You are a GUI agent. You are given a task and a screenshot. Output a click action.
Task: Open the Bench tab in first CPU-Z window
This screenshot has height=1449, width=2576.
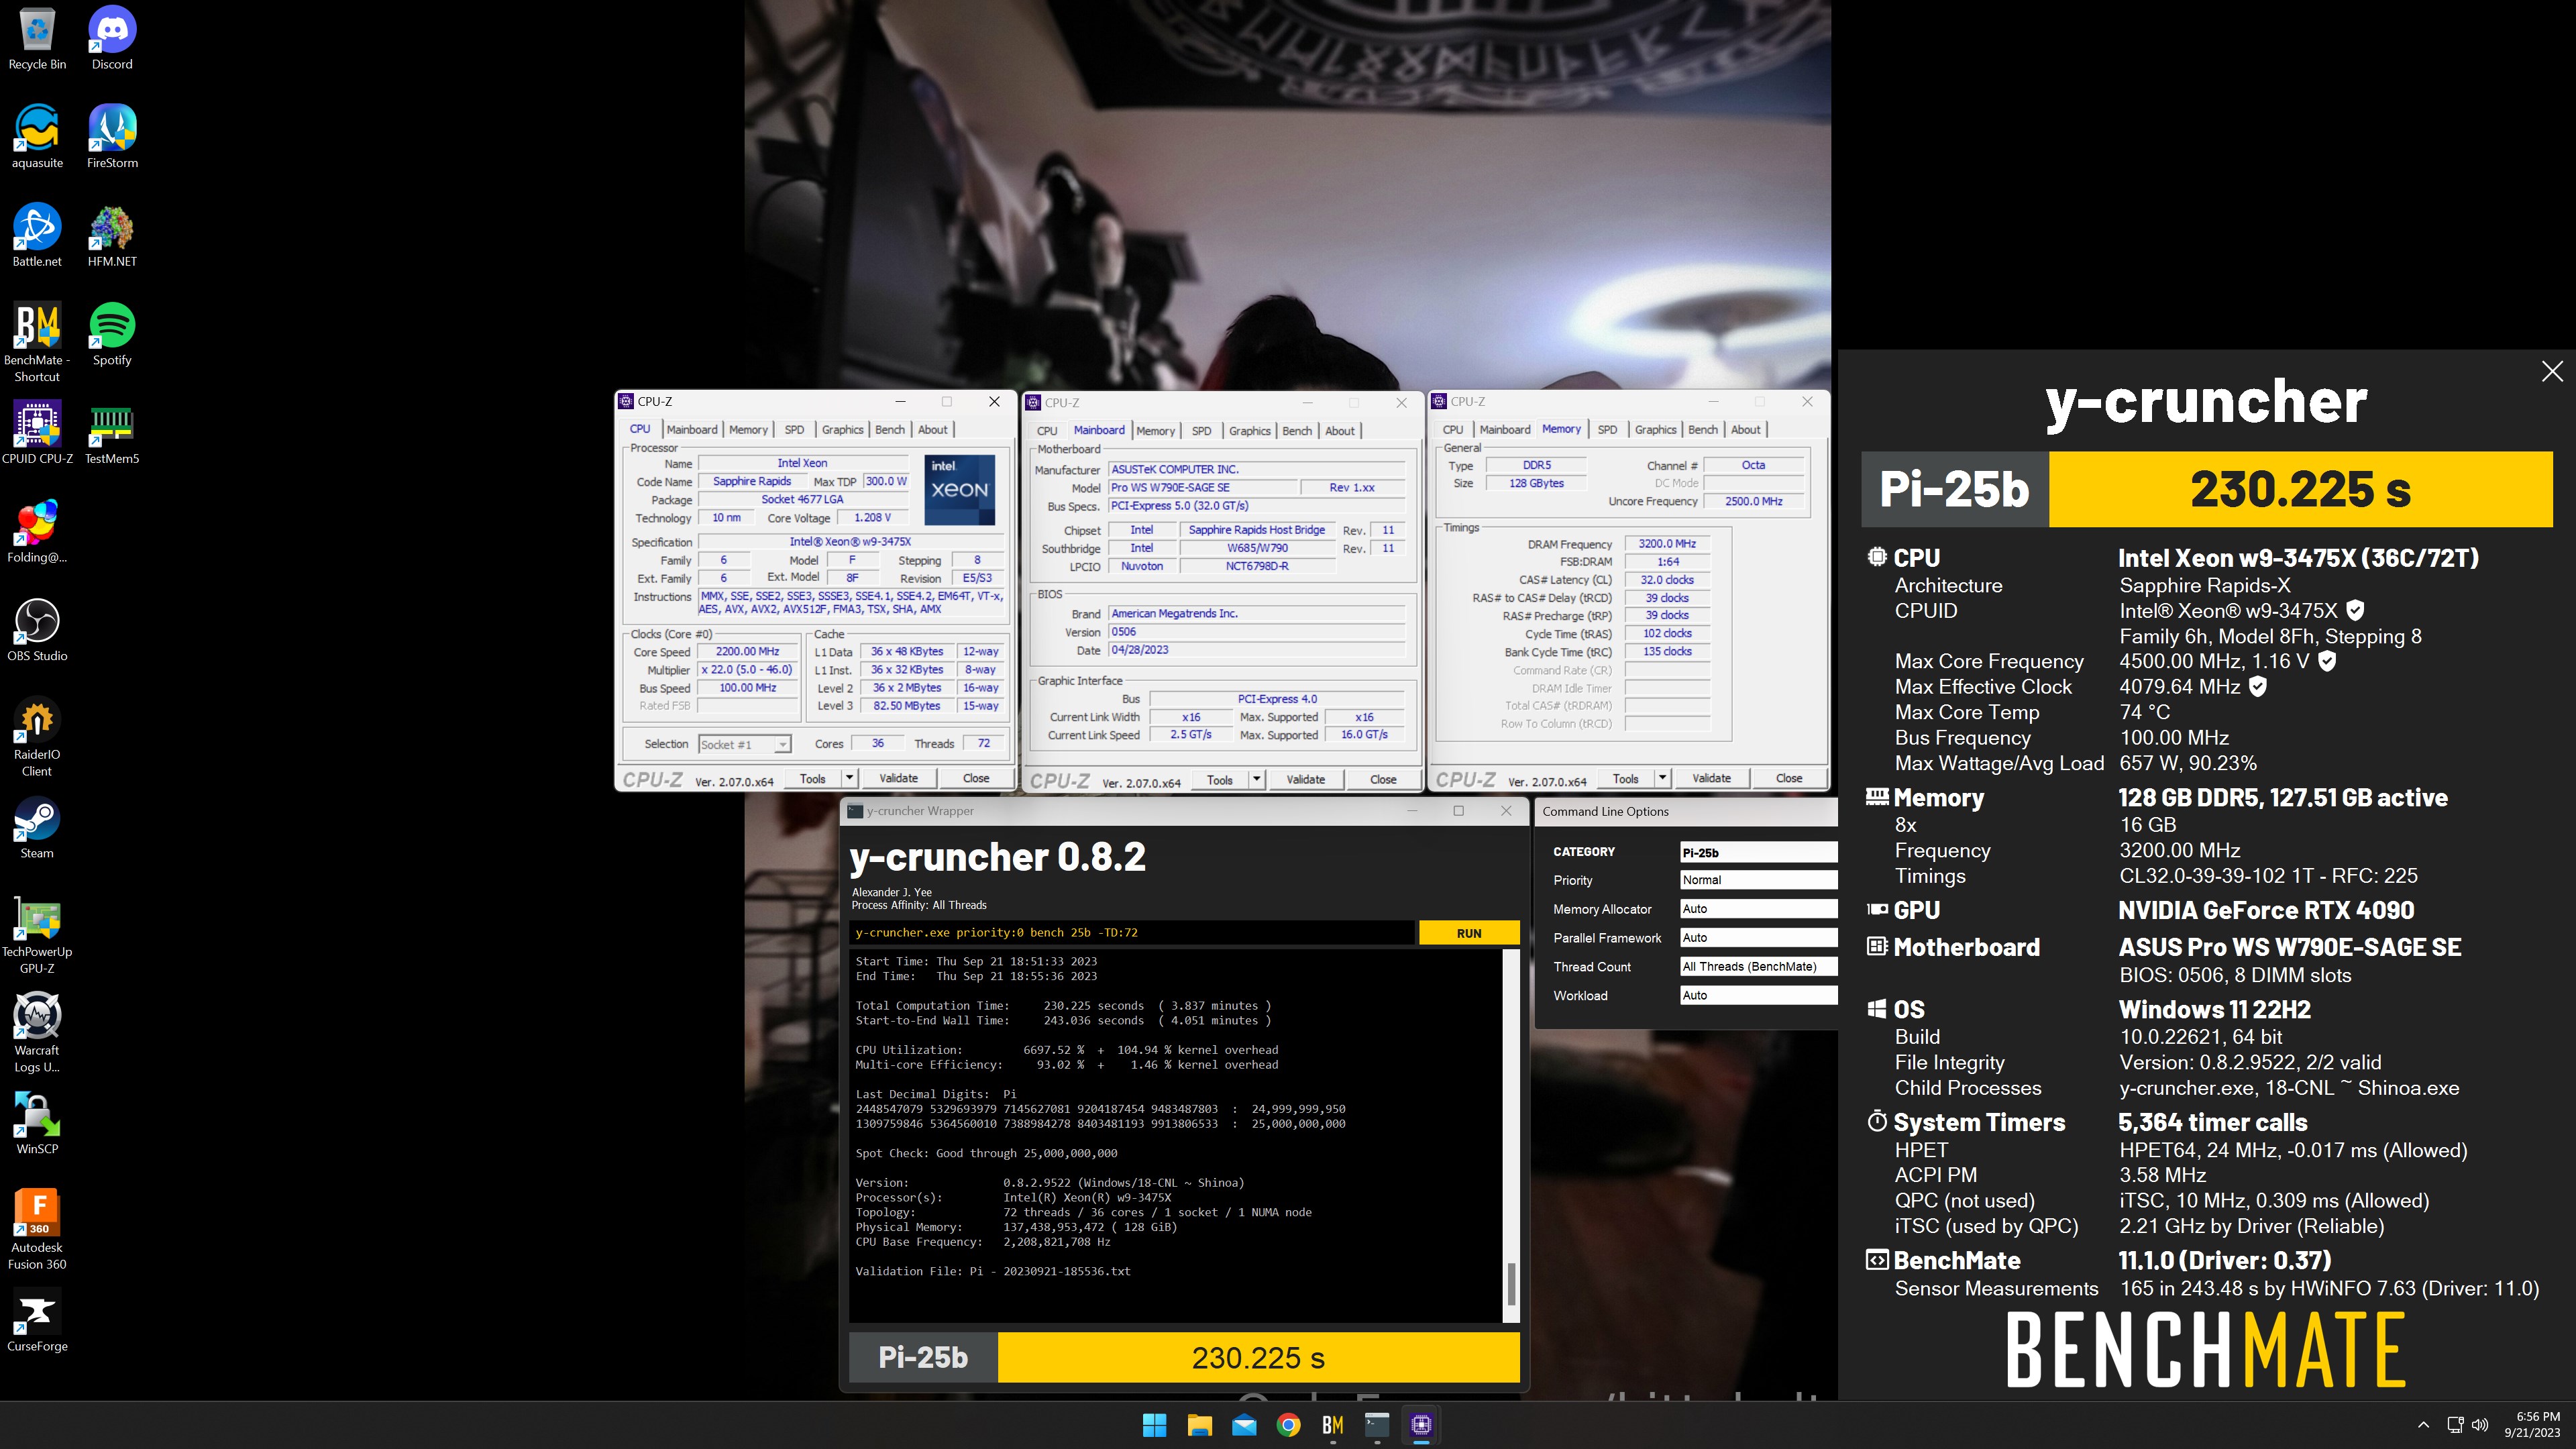point(889,430)
